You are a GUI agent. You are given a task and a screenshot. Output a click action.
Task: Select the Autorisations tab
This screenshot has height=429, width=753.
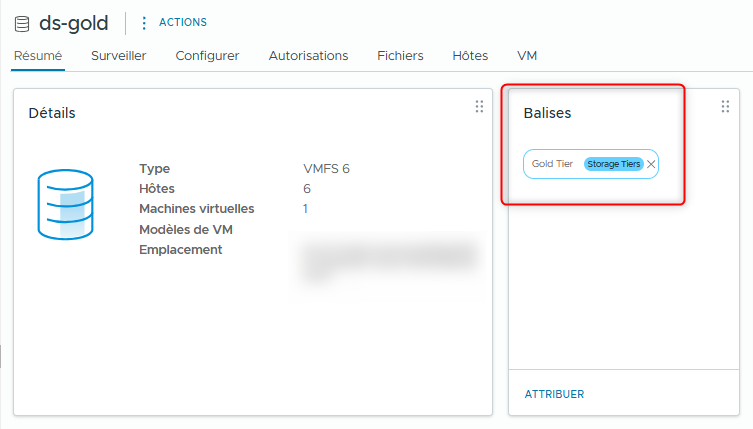(x=308, y=56)
